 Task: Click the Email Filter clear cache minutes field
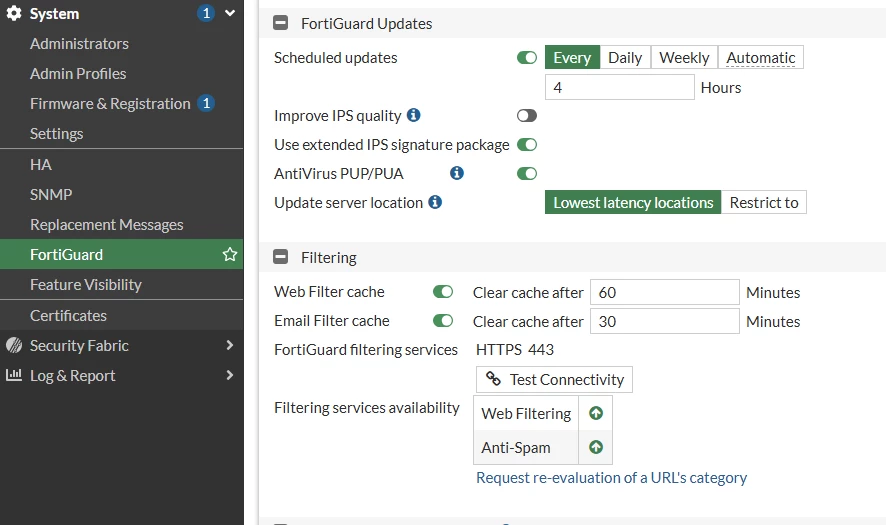[x=664, y=321]
